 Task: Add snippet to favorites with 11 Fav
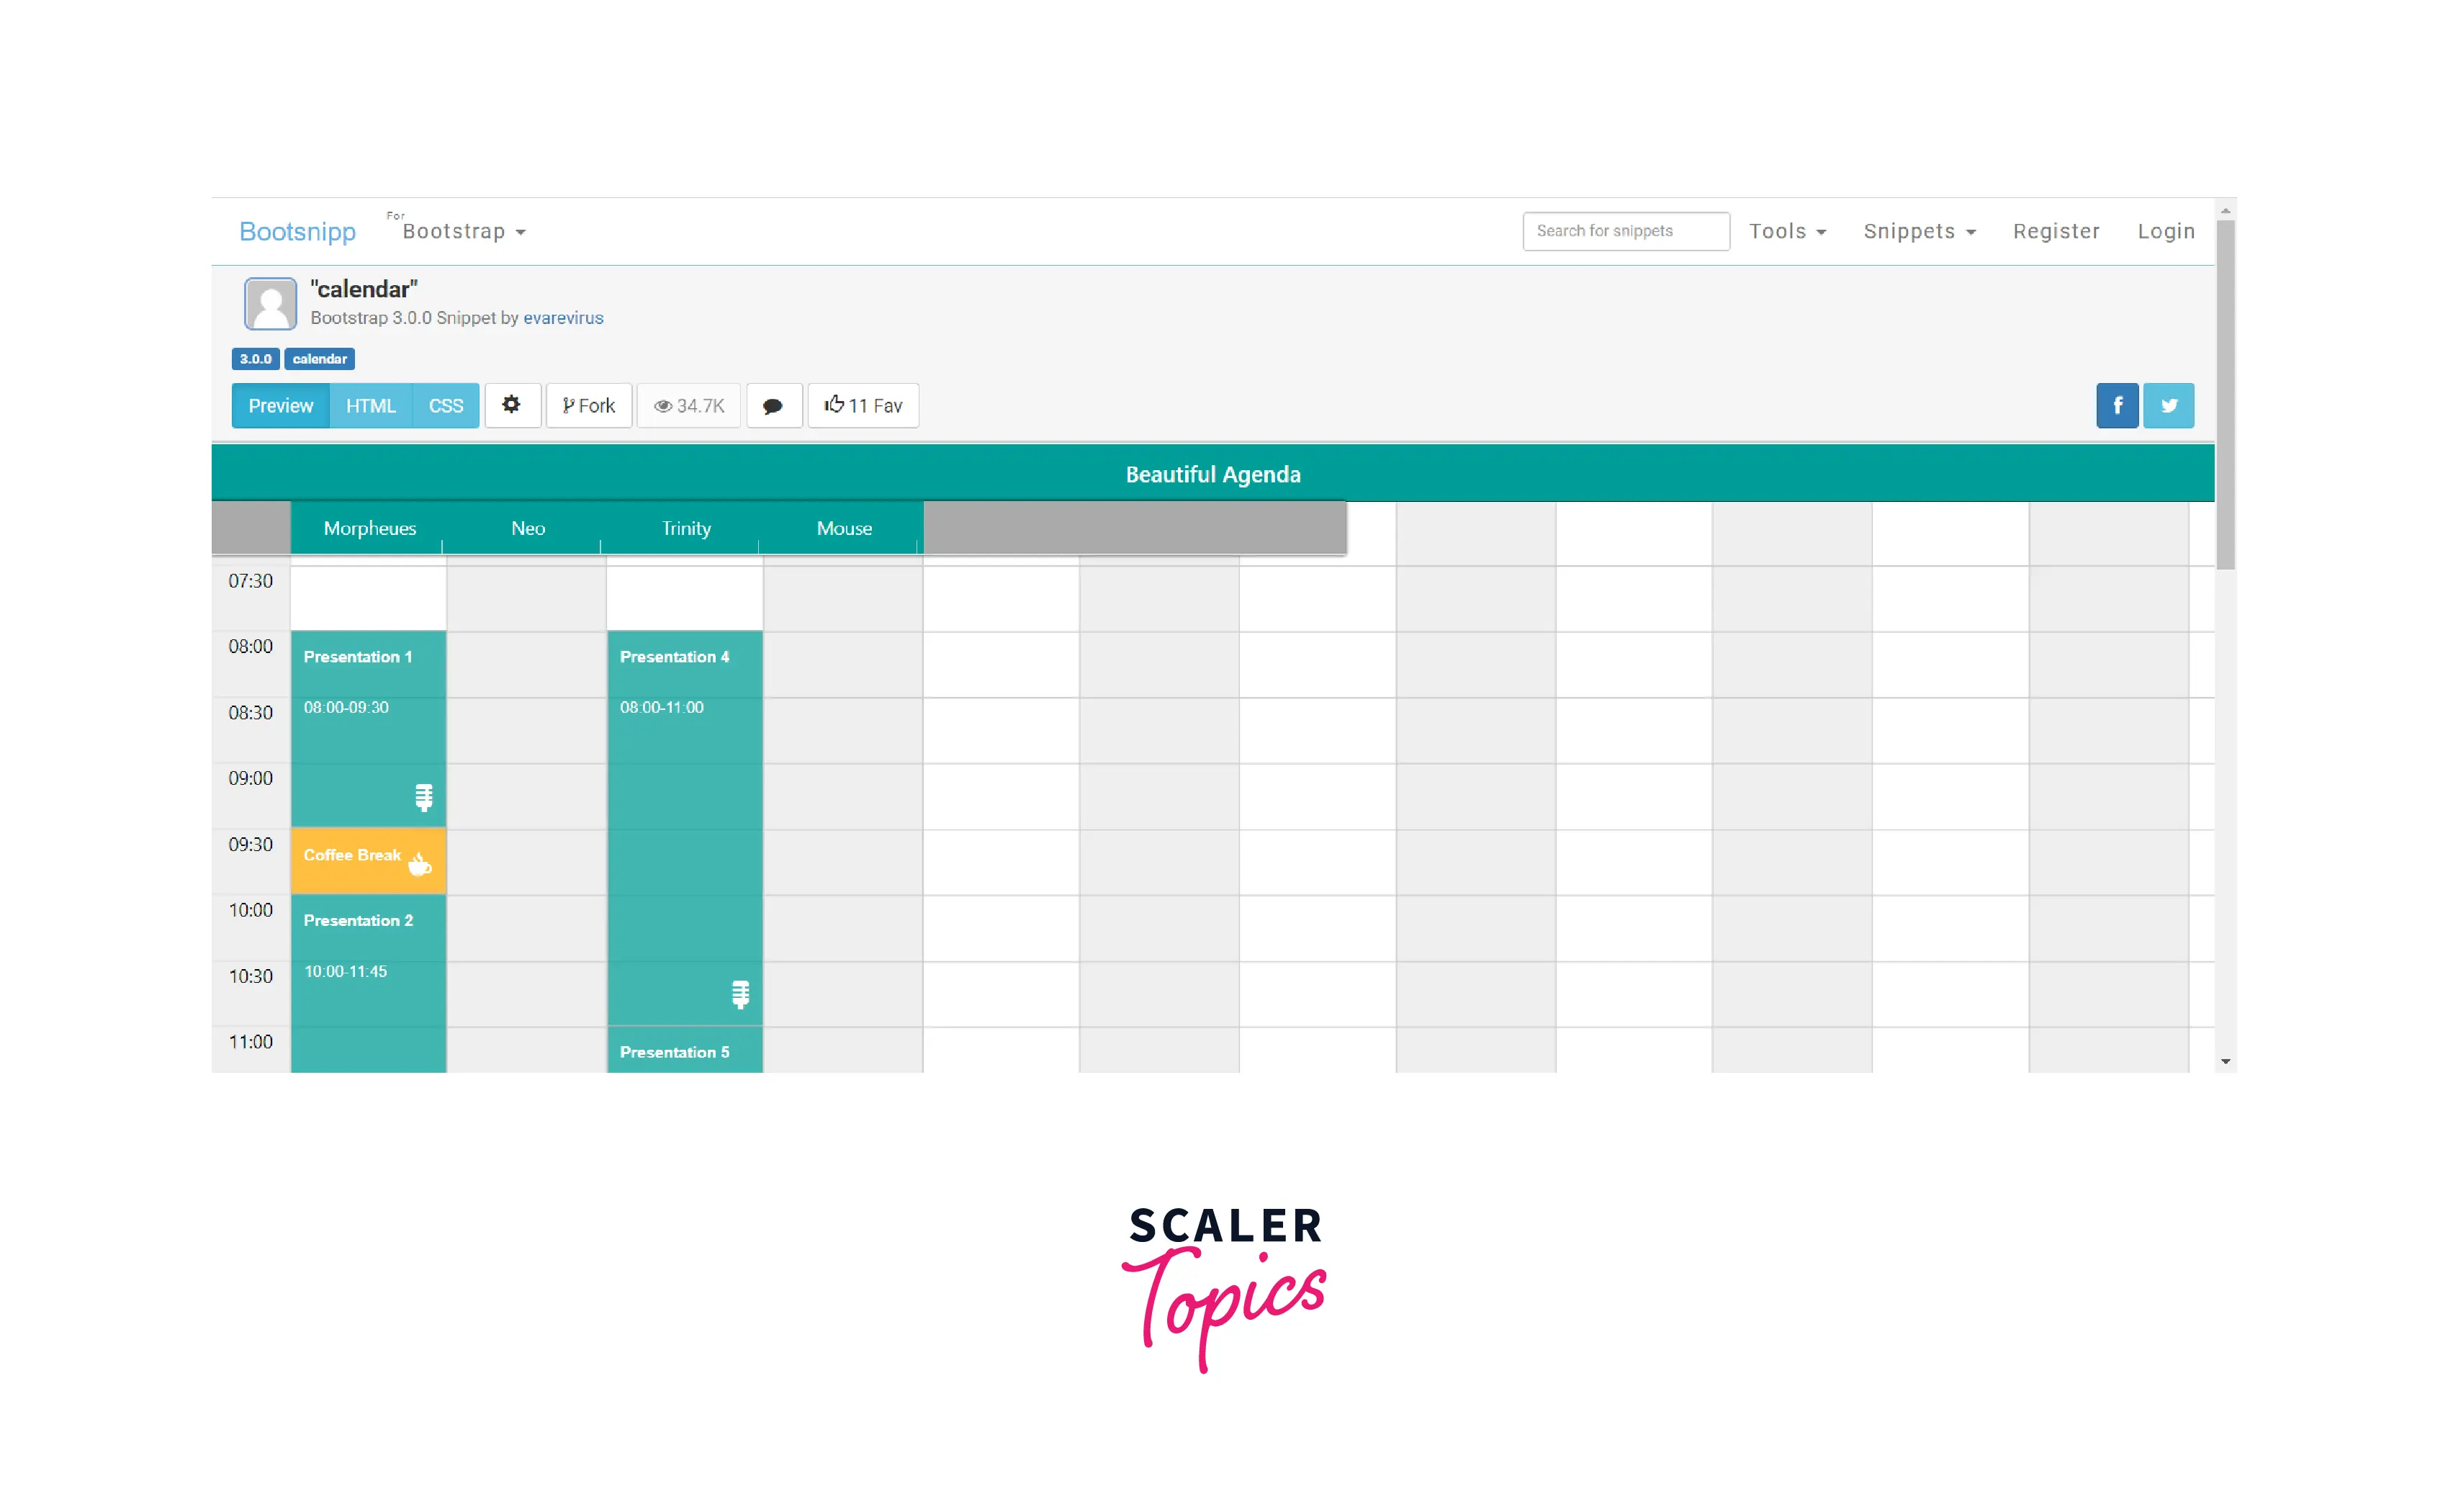[x=862, y=405]
